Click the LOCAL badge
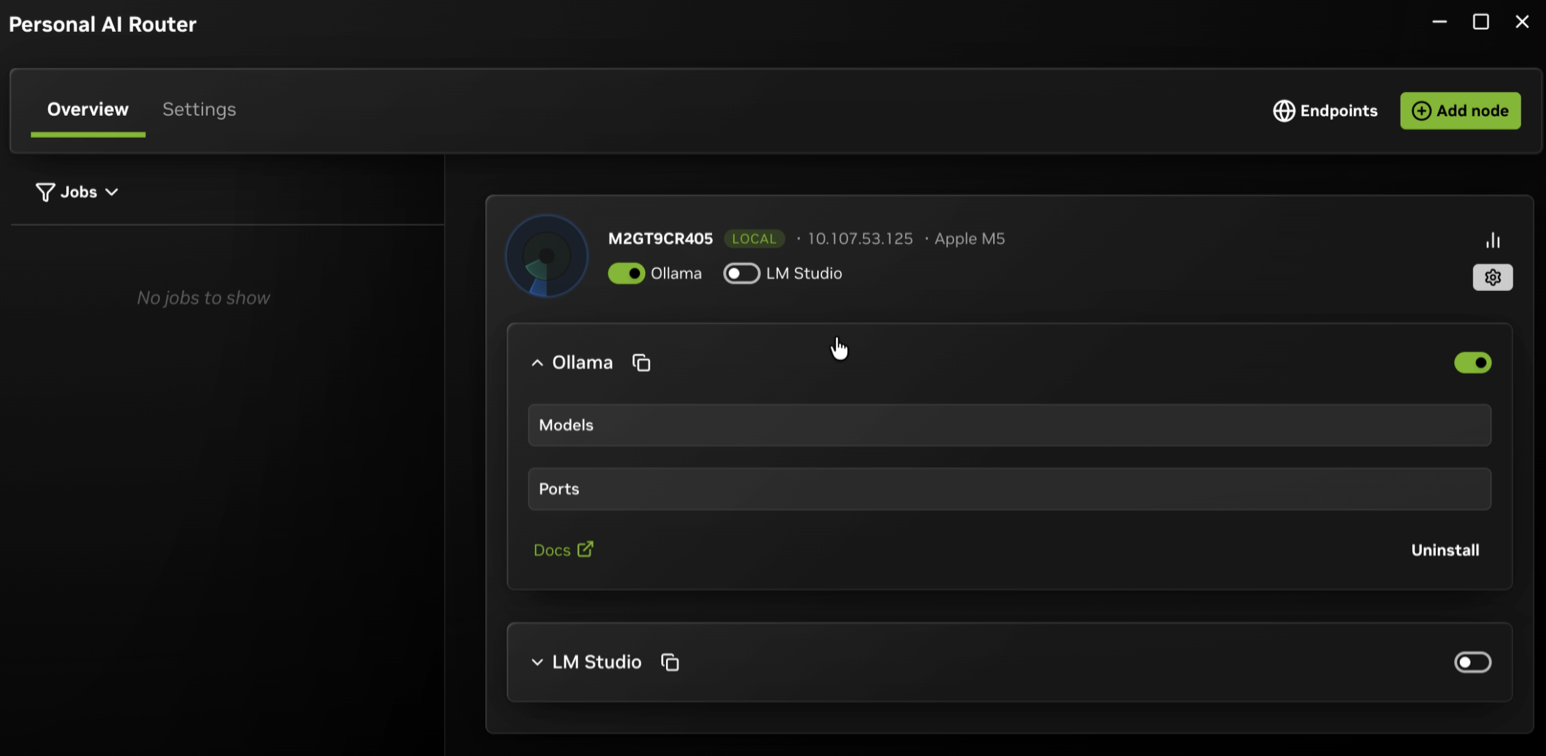 tap(754, 239)
